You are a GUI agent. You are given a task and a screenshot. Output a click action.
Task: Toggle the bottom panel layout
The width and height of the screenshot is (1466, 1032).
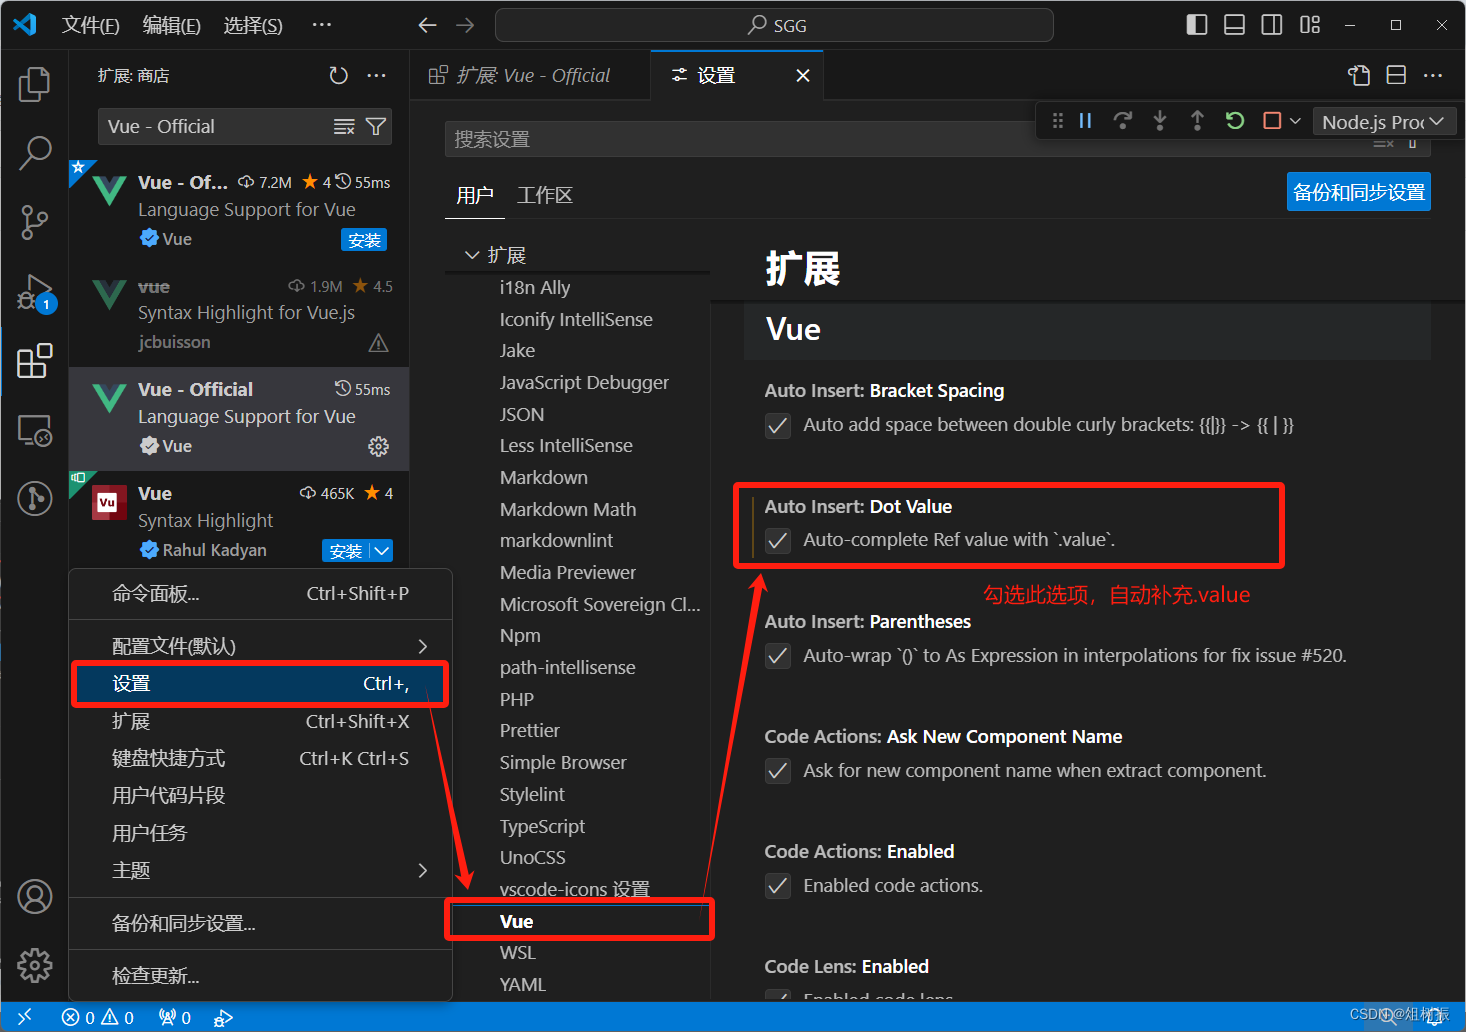[x=1235, y=25]
